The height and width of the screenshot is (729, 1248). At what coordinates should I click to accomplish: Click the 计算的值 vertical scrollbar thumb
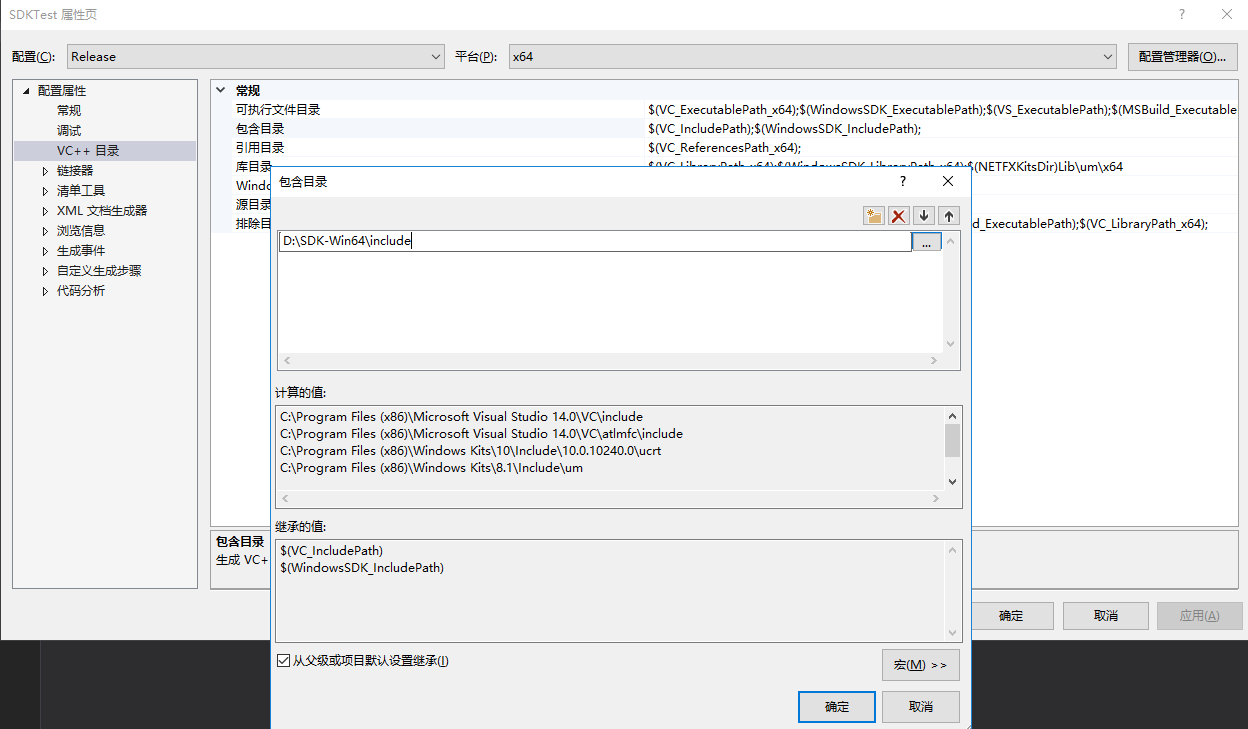tap(952, 440)
